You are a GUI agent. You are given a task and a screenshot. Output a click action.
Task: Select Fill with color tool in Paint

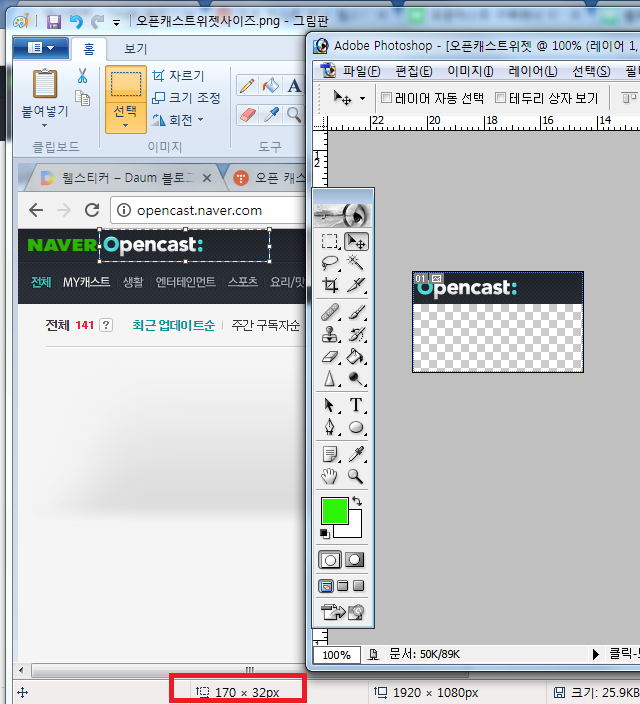(271, 85)
